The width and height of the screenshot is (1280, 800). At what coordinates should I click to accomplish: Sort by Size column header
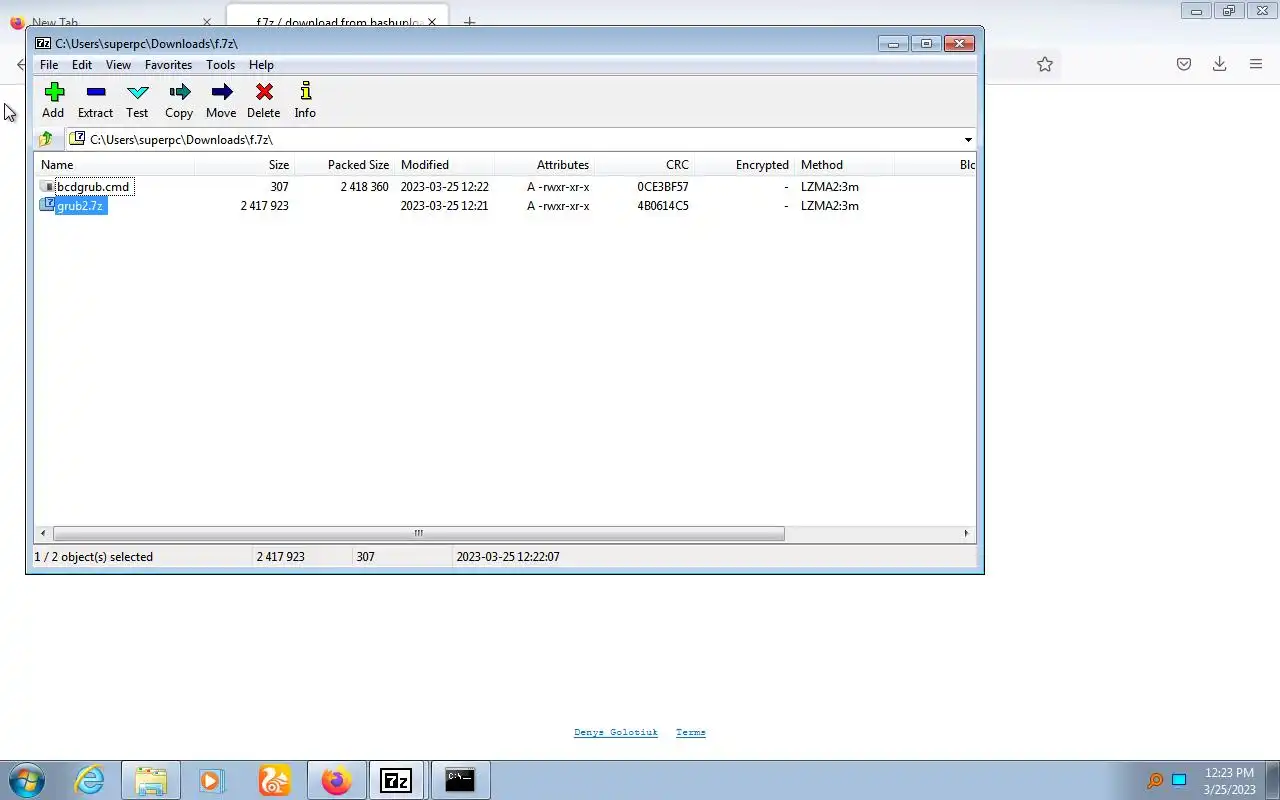click(x=244, y=165)
